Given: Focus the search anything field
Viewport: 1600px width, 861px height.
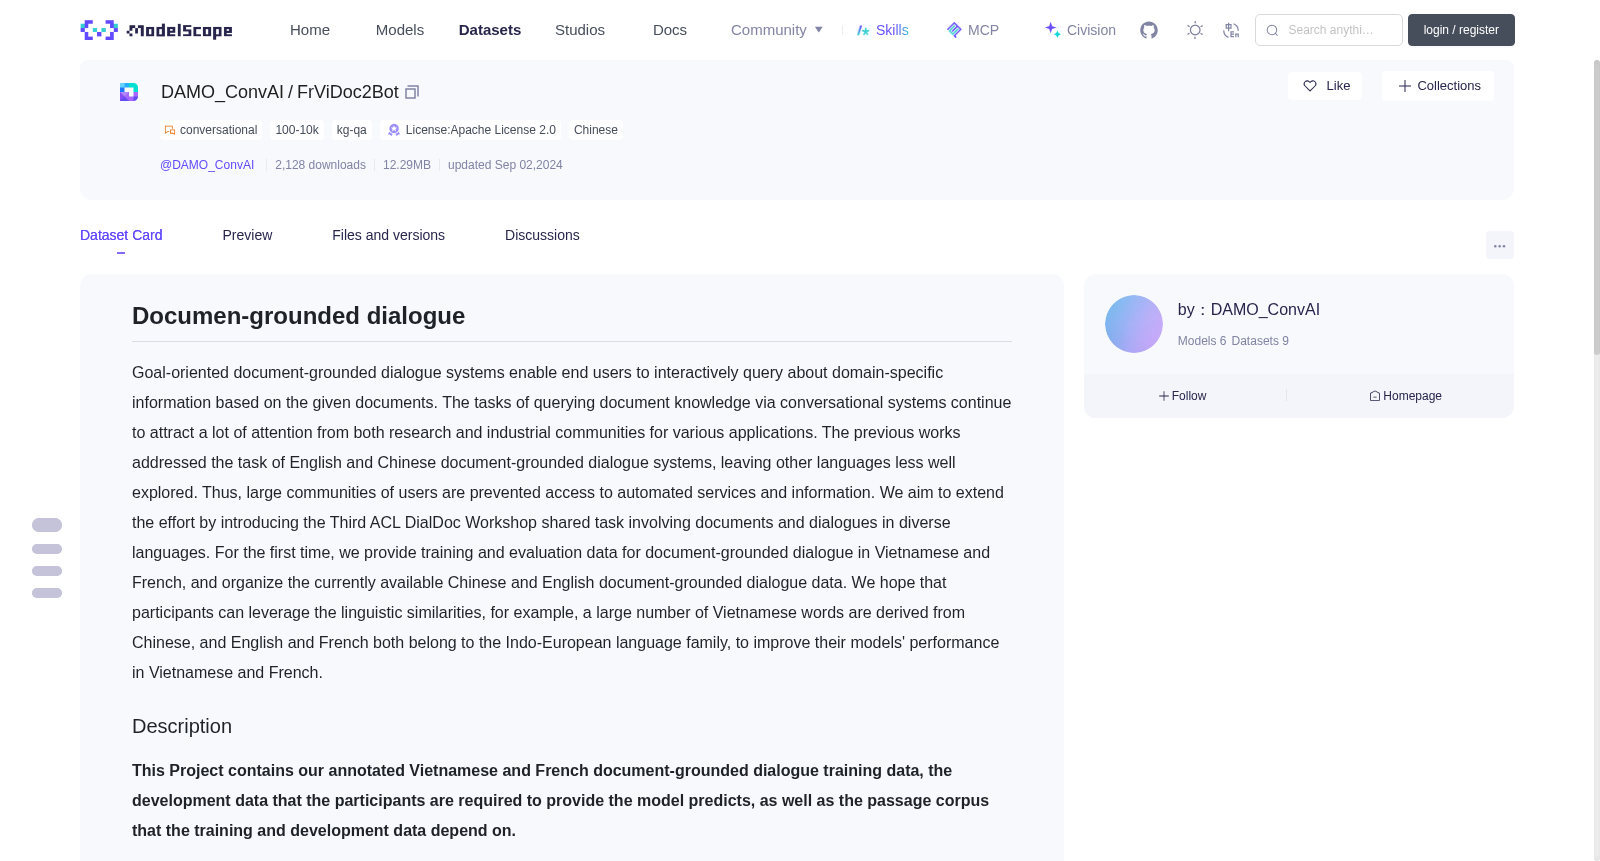Looking at the screenshot, I should 1329,30.
